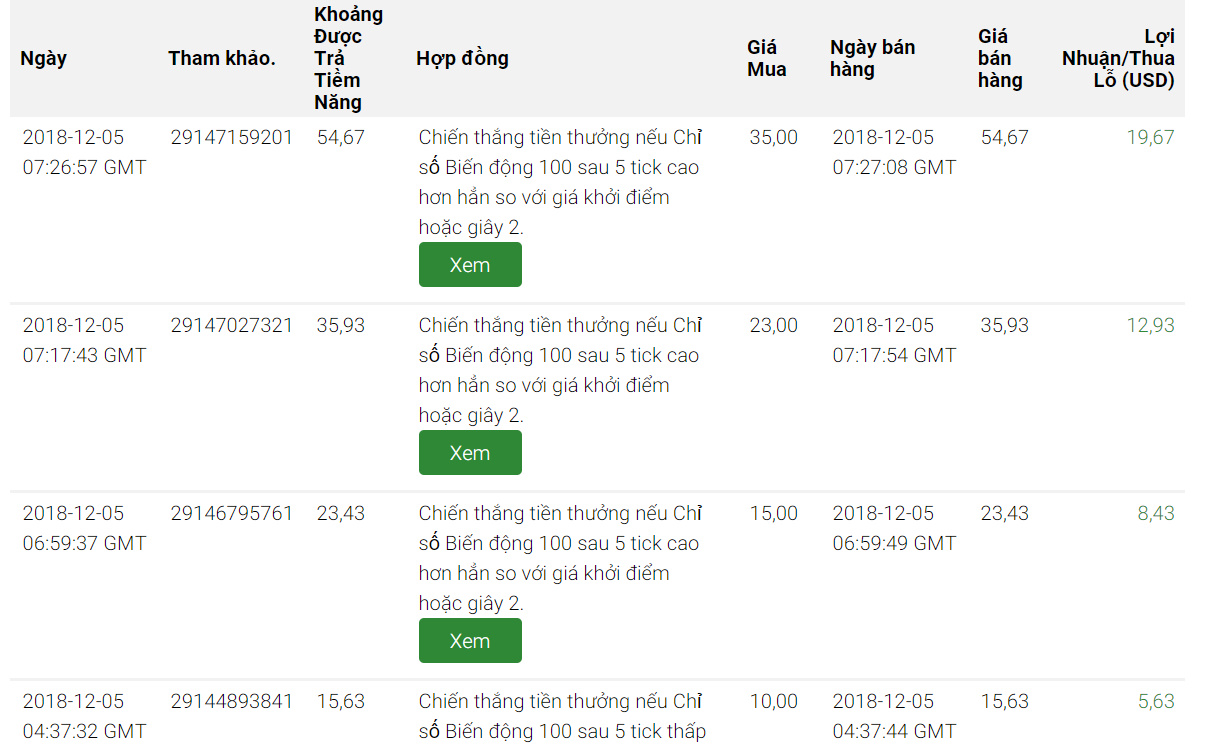Click the Xem button for reference 29147159201
The height and width of the screenshot is (746, 1218).
(x=470, y=265)
